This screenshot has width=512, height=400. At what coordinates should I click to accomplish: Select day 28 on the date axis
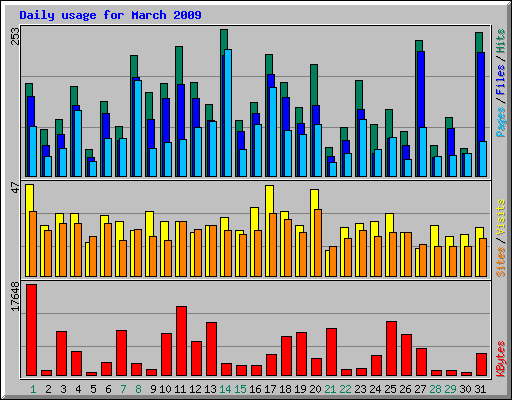click(435, 389)
